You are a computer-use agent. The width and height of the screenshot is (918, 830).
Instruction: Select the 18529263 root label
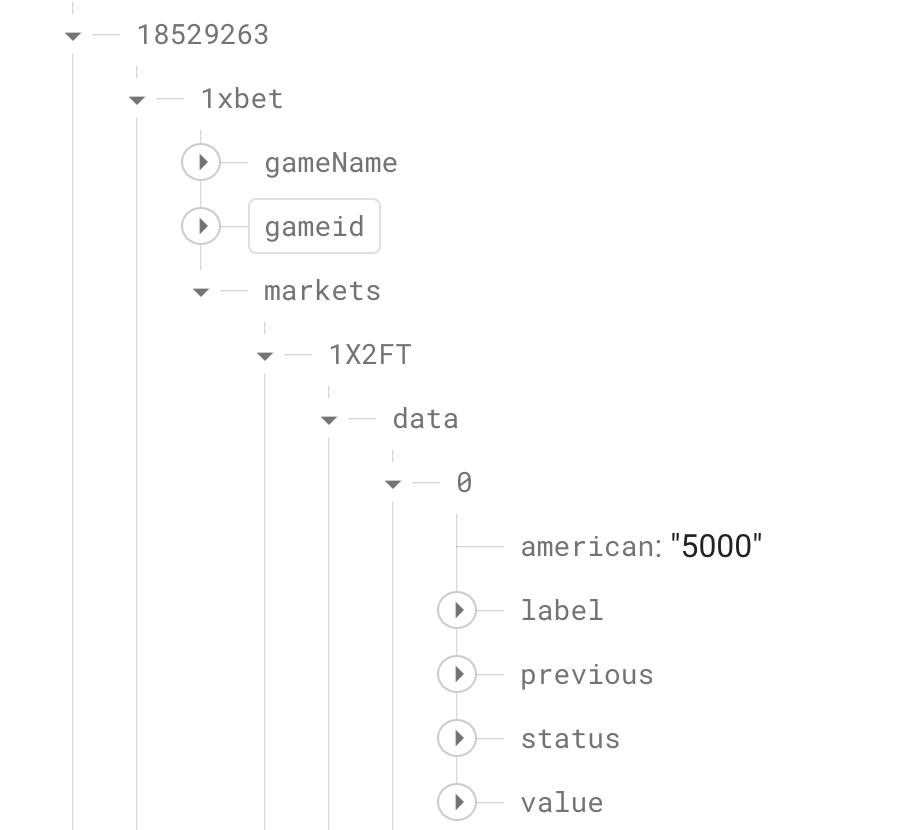click(x=202, y=34)
